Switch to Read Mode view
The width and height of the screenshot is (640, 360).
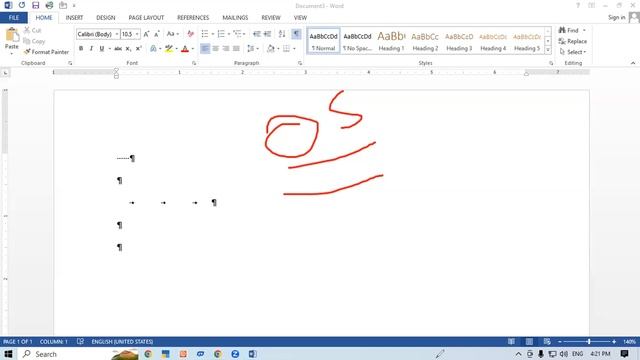[511, 342]
